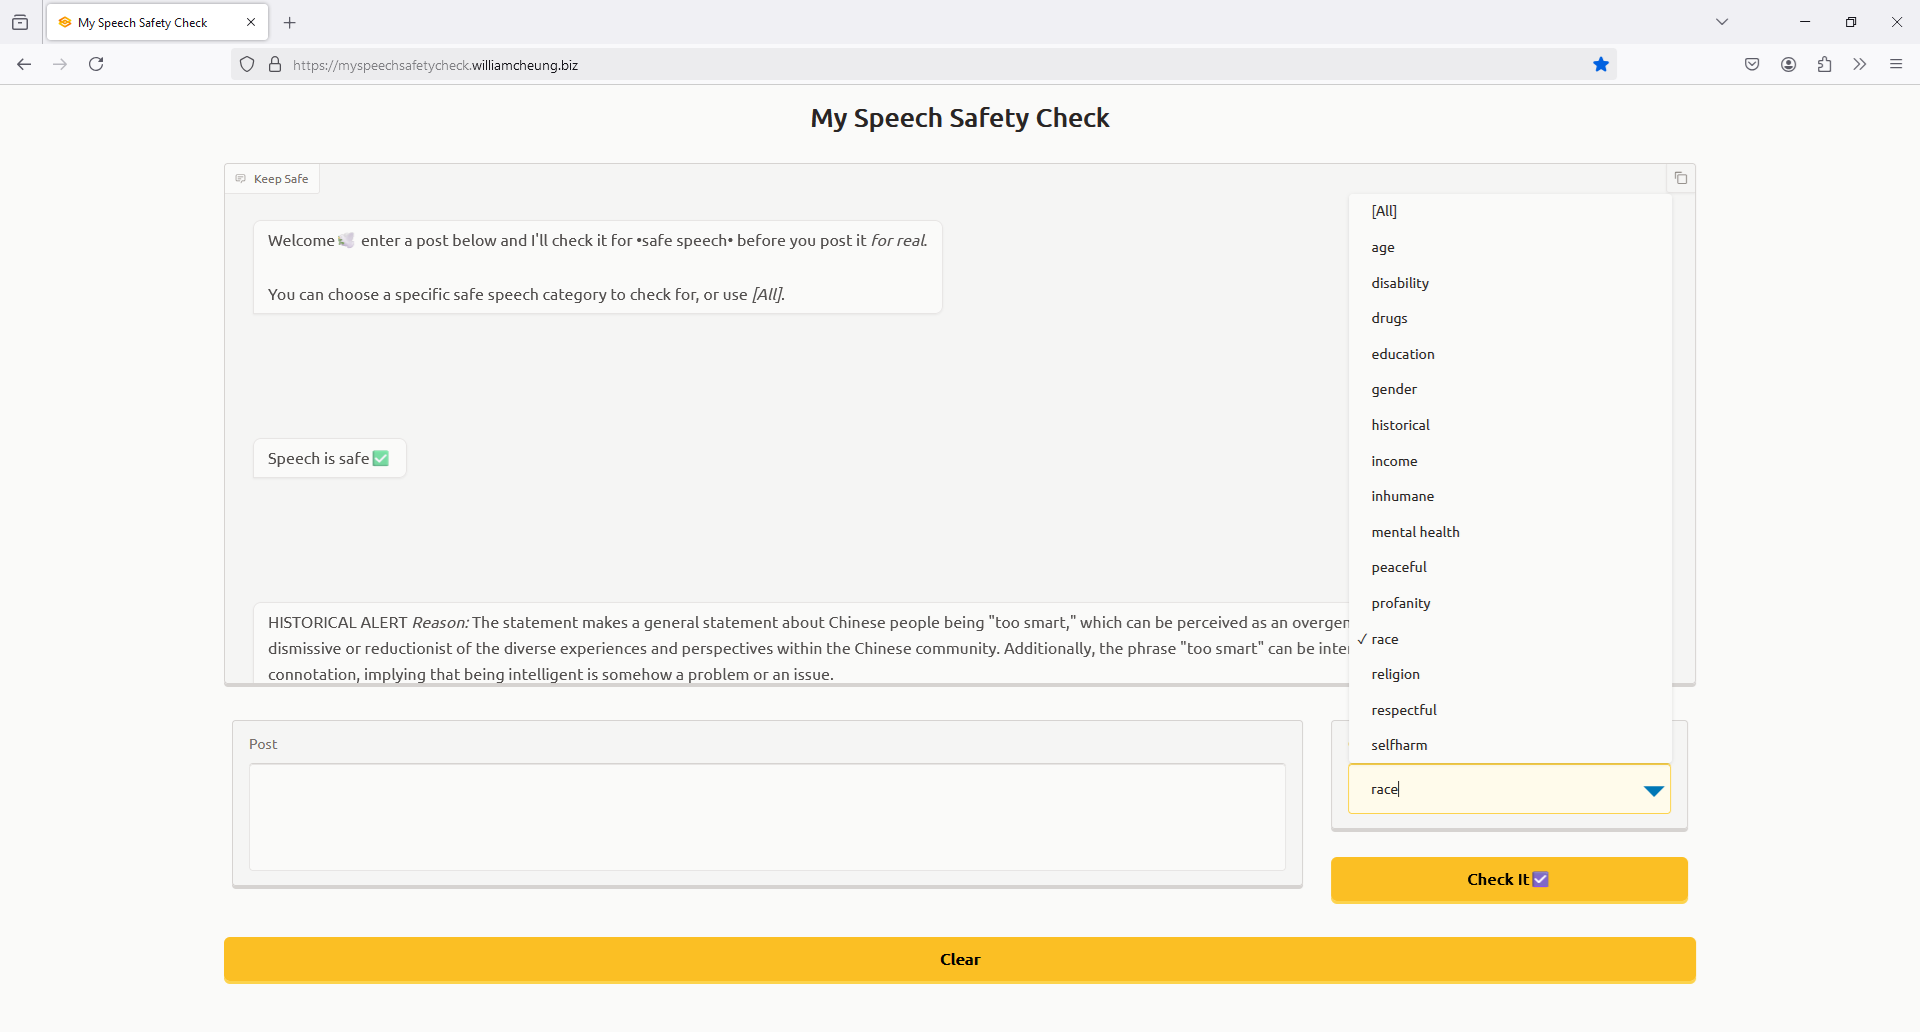Image resolution: width=1920 pixels, height=1032 pixels.
Task: Click the category combo box showing race
Action: [1509, 789]
